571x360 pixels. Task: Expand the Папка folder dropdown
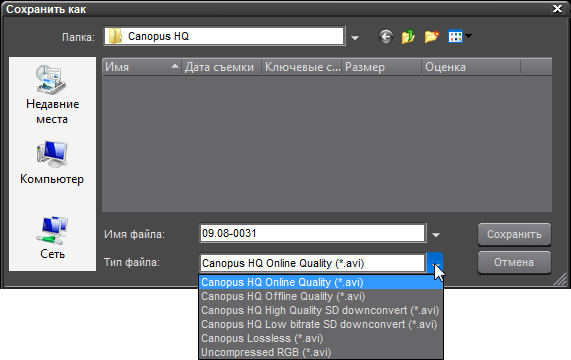point(355,37)
